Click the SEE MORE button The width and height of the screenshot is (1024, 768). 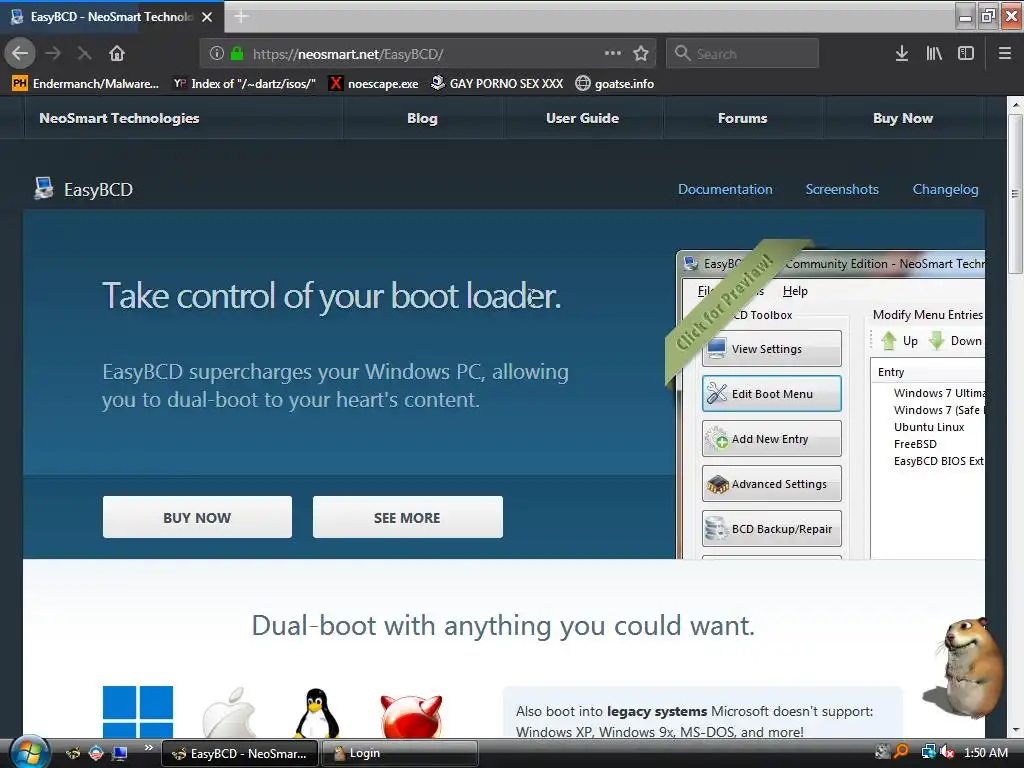[x=408, y=517]
